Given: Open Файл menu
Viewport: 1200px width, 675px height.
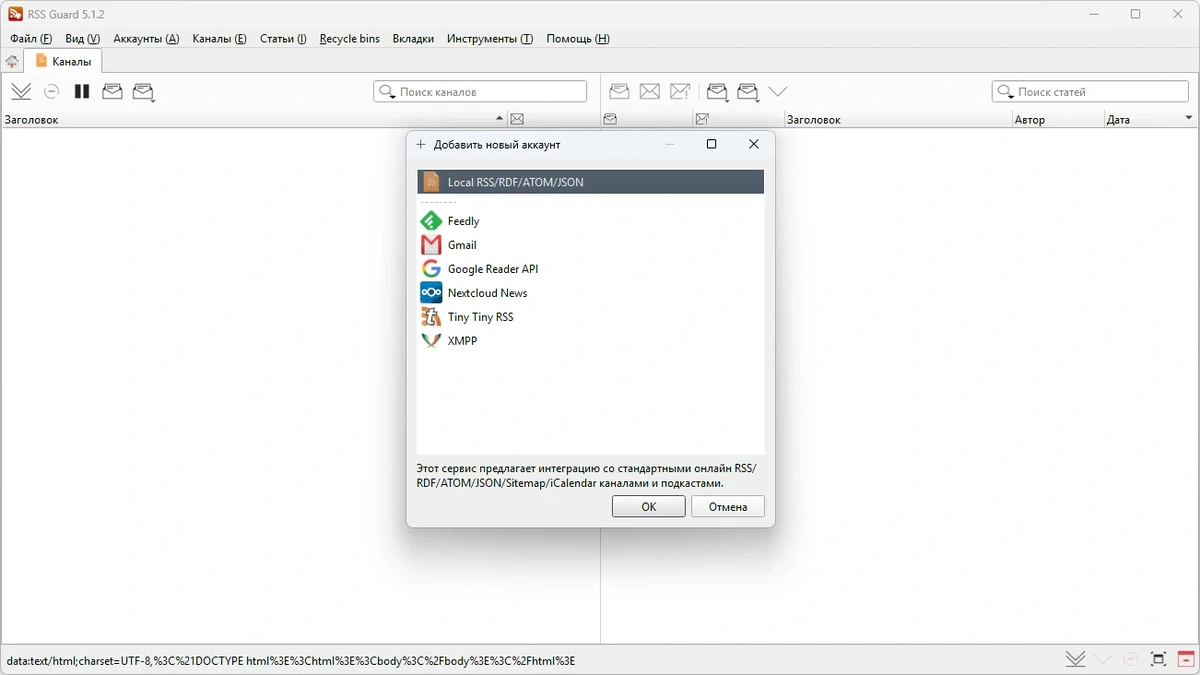Looking at the screenshot, I should click(31, 38).
